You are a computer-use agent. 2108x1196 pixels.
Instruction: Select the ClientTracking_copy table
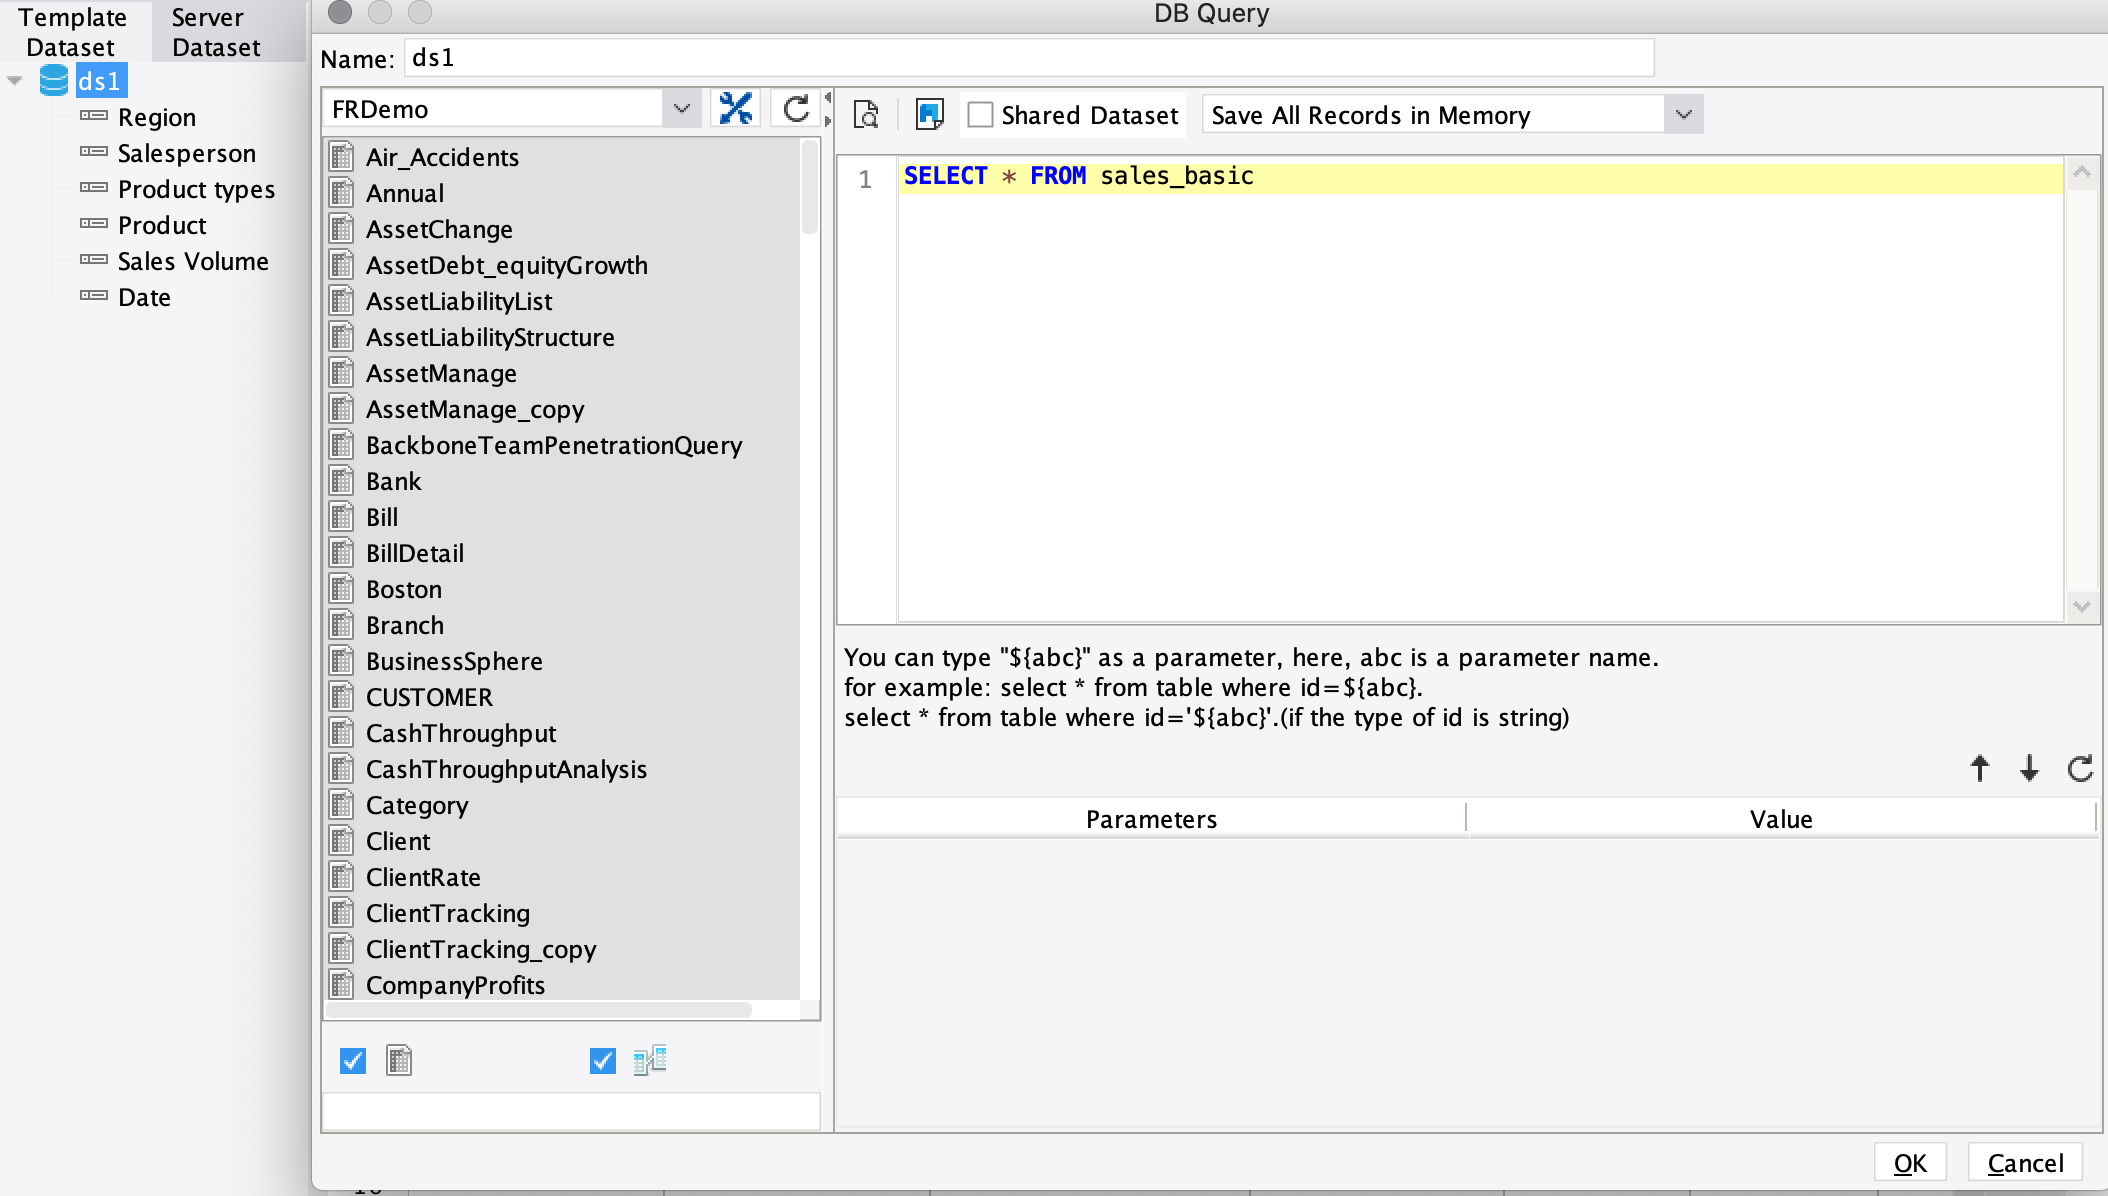point(481,949)
